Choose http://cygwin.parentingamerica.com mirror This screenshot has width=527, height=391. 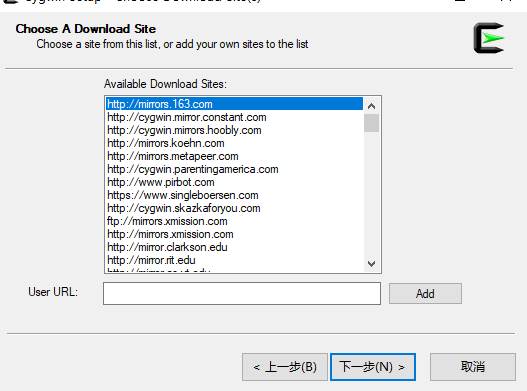pyautogui.click(x=234, y=169)
